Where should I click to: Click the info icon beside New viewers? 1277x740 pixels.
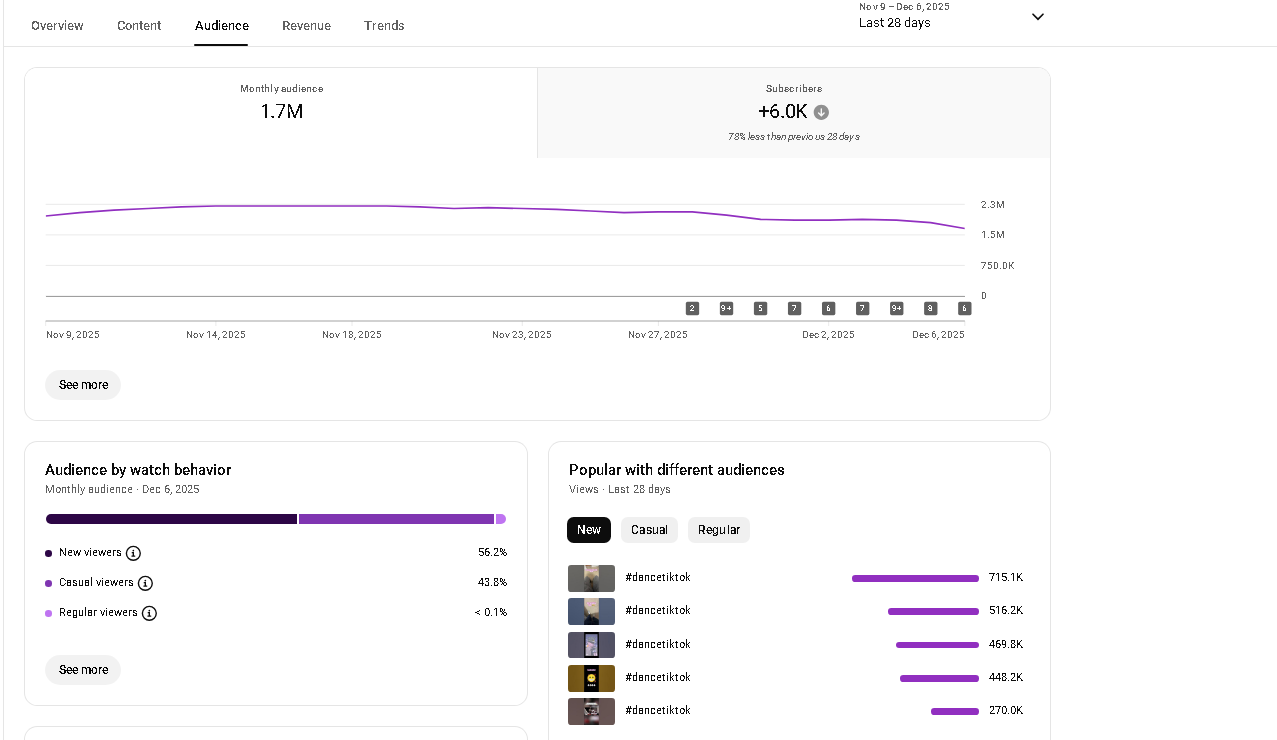[133, 553]
